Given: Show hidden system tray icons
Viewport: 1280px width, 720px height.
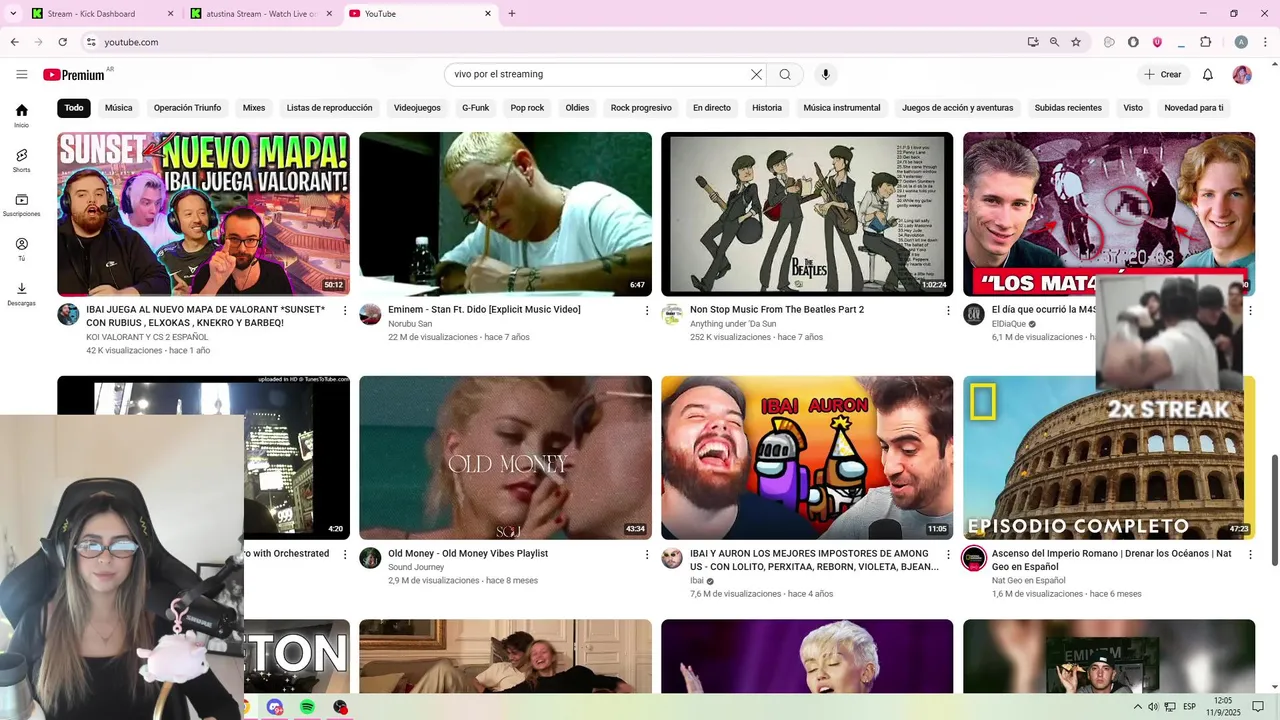Looking at the screenshot, I should click(x=1137, y=707).
